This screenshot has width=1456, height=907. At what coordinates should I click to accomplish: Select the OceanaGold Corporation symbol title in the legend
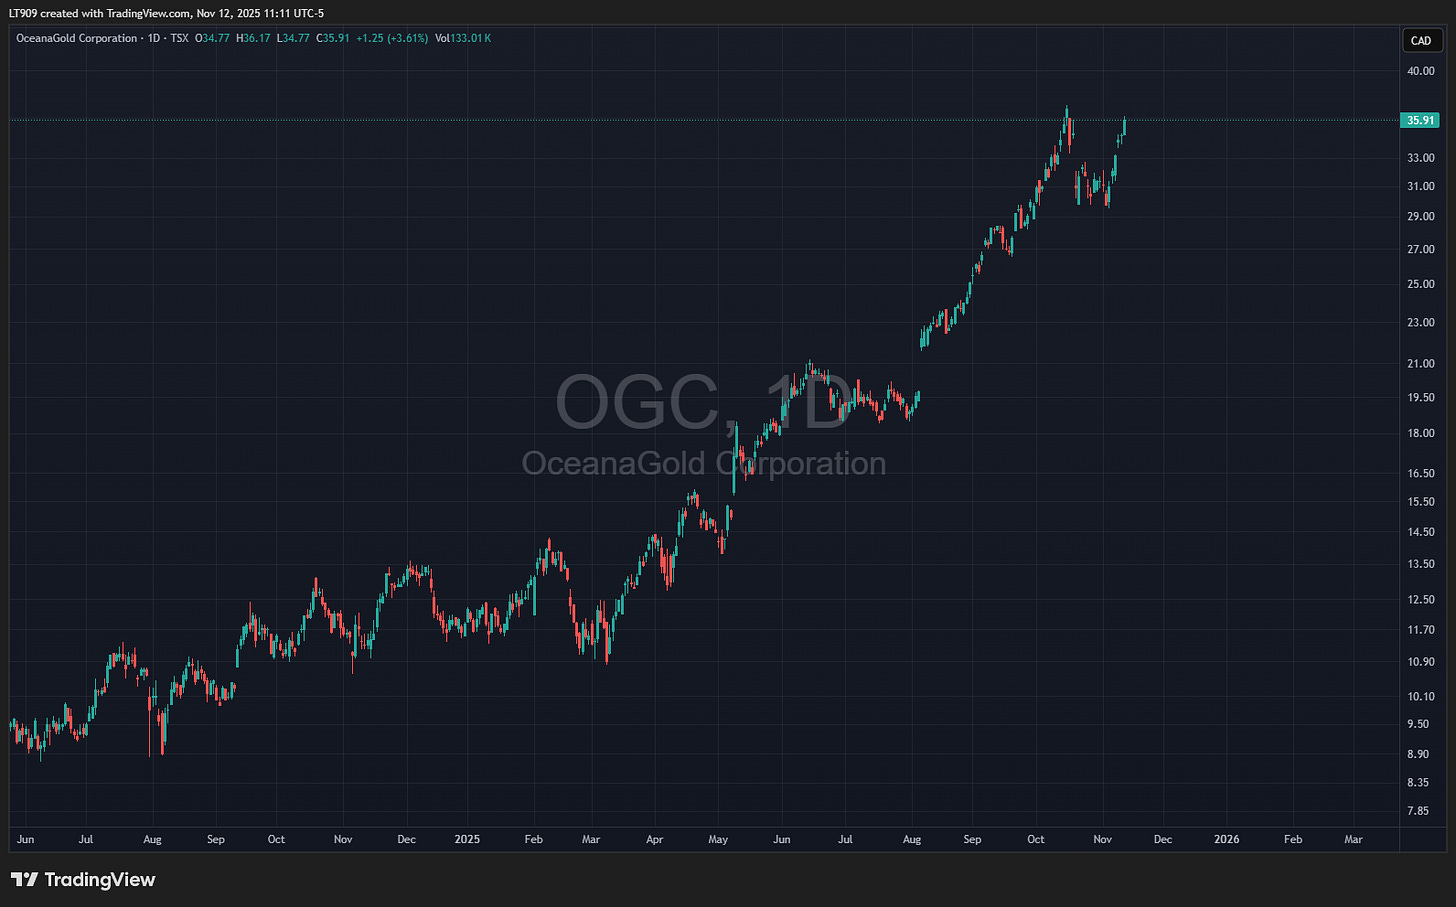click(77, 38)
